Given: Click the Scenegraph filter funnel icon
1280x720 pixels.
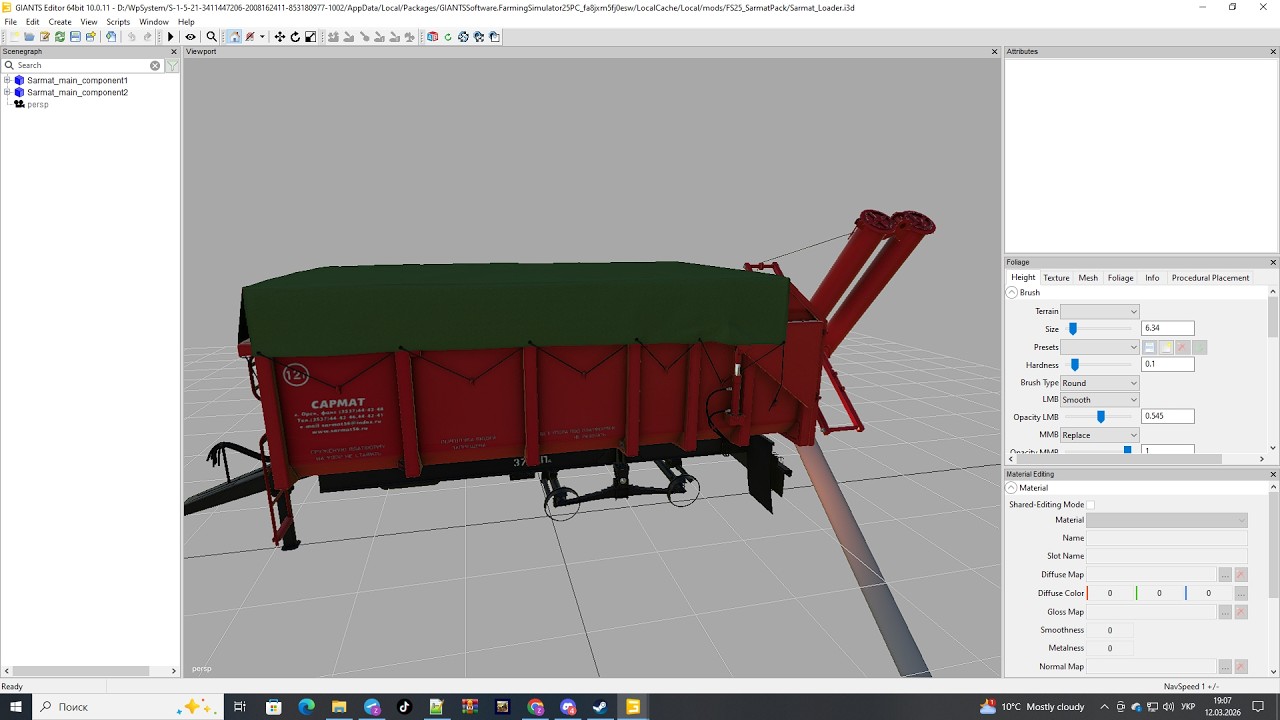Looking at the screenshot, I should pos(172,65).
